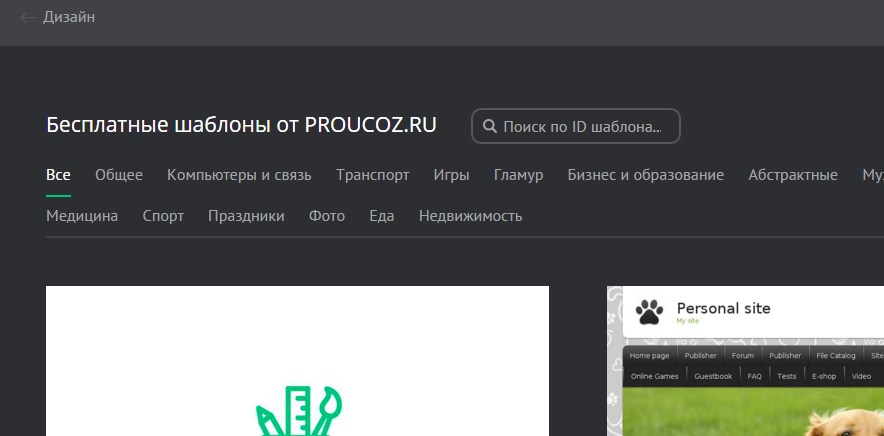Click Home page in the template preview menu
This screenshot has height=436, width=884.
pos(649,356)
